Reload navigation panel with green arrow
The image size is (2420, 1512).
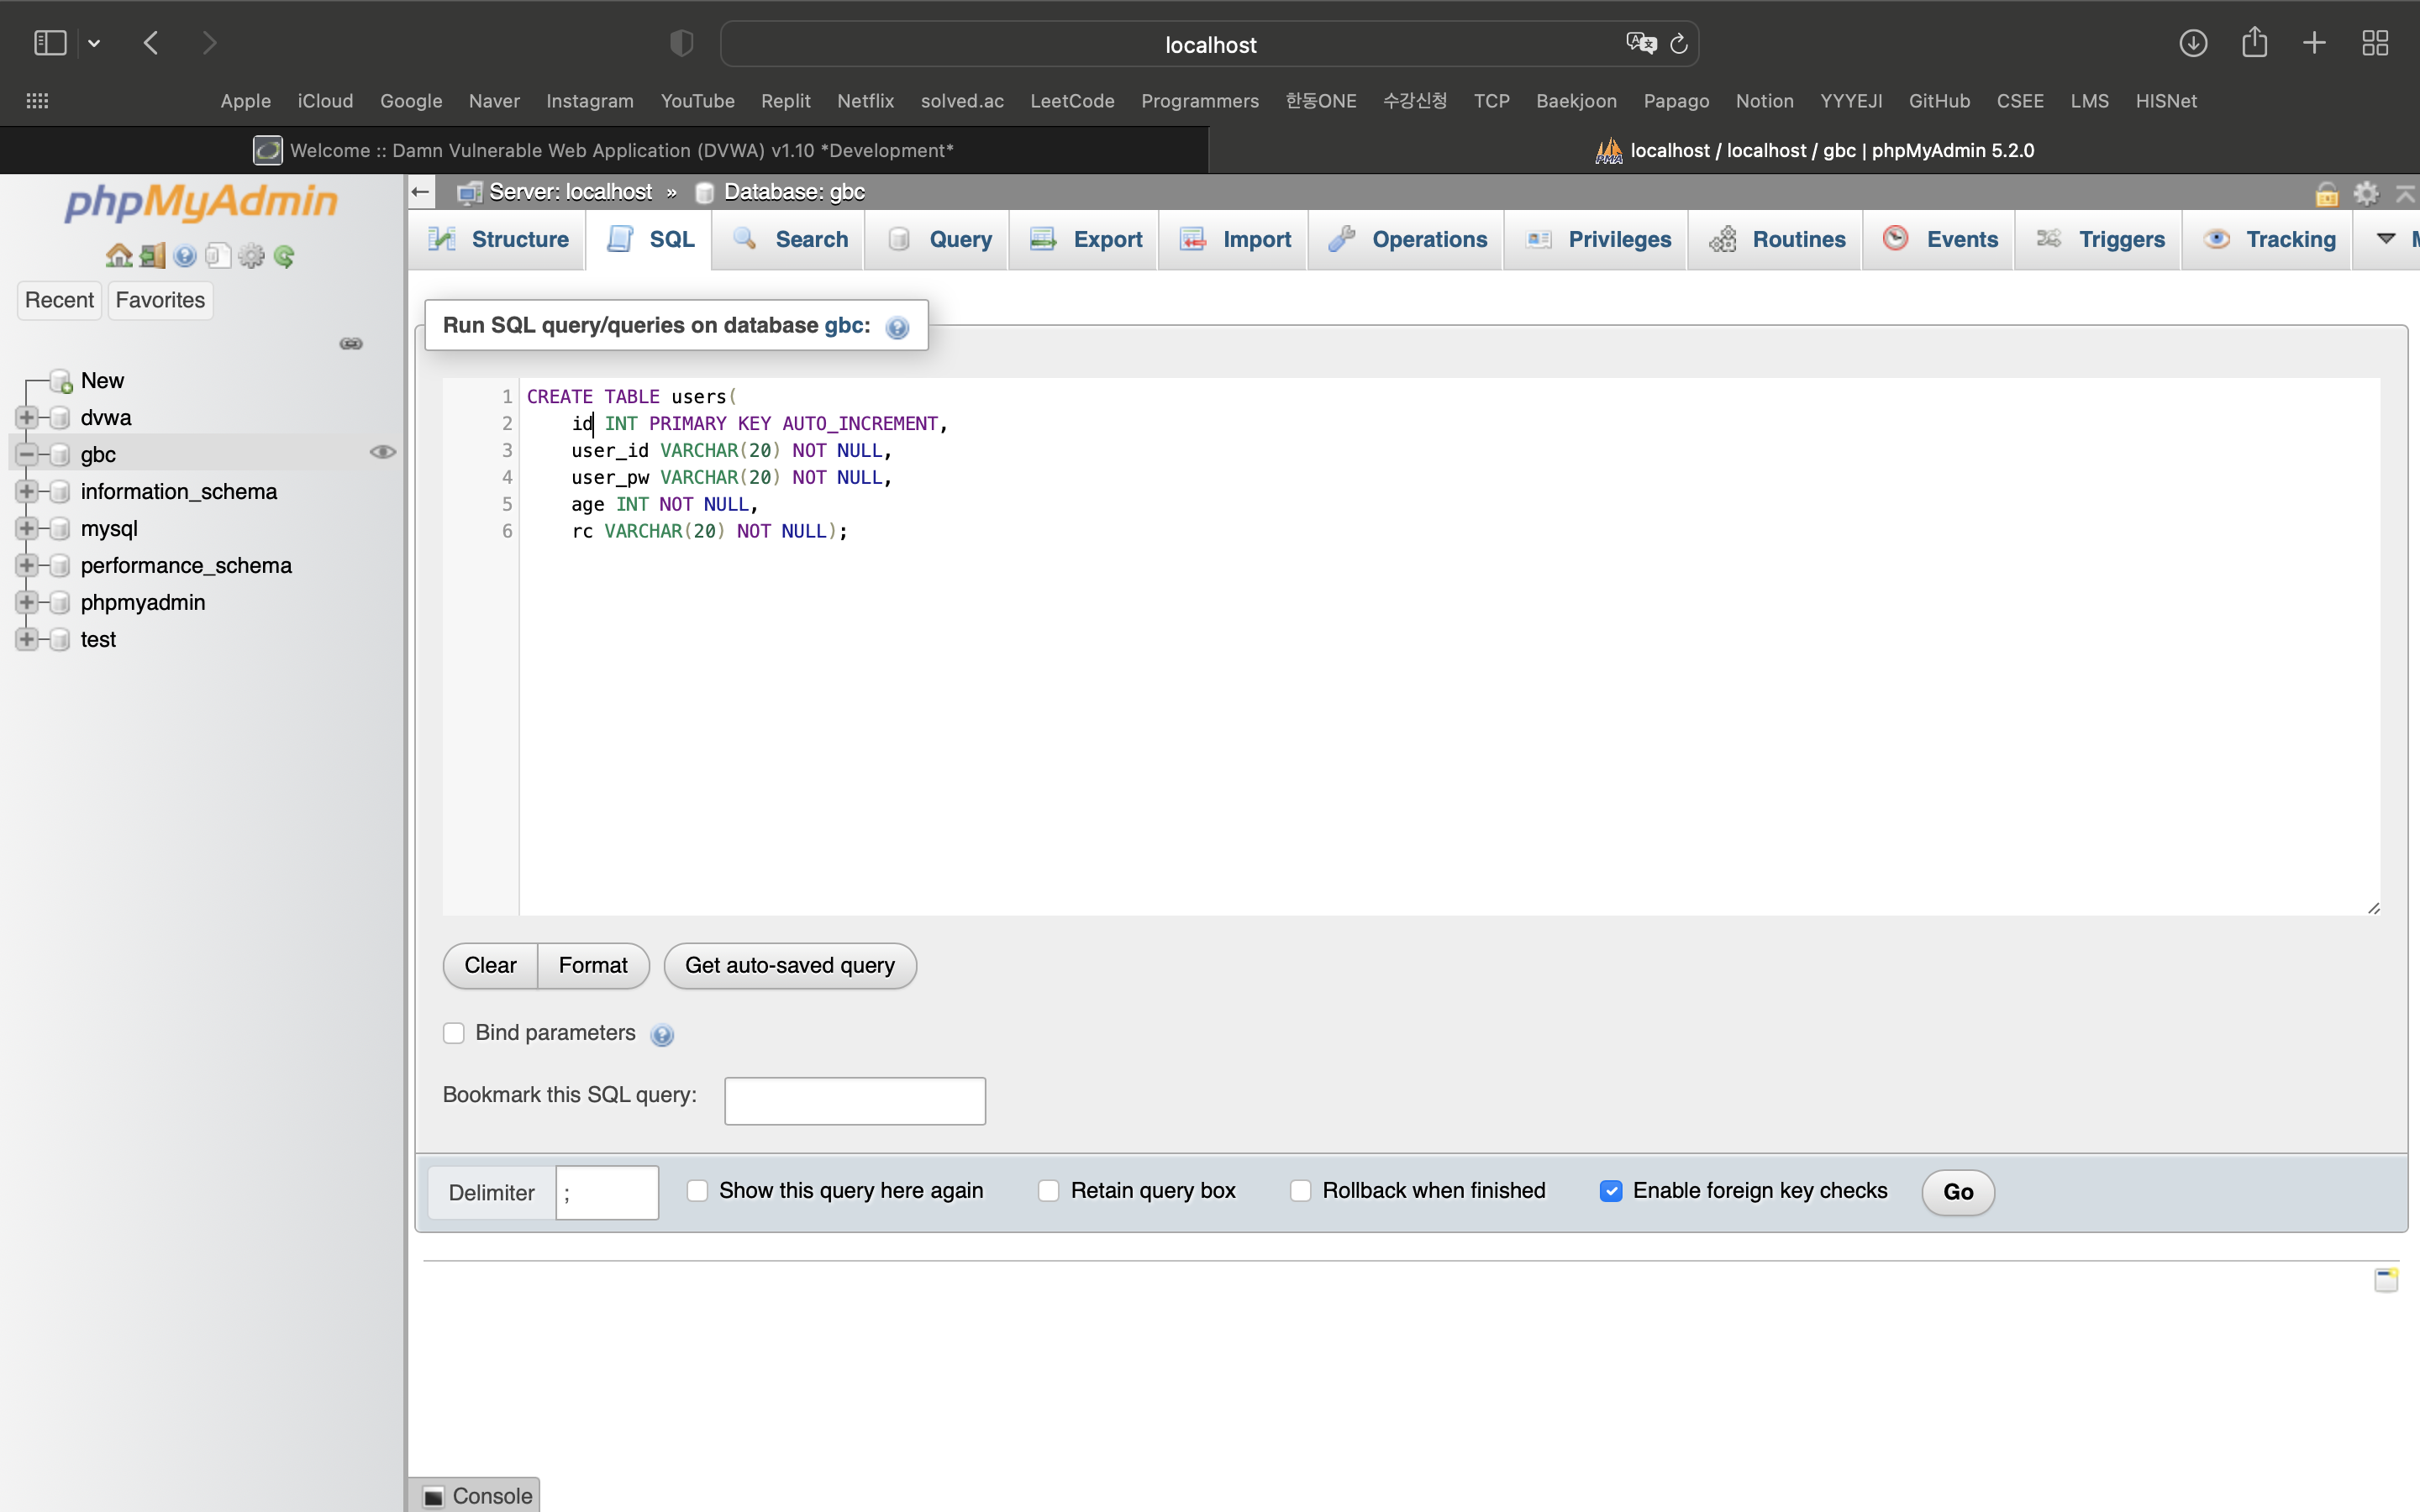pyautogui.click(x=284, y=256)
